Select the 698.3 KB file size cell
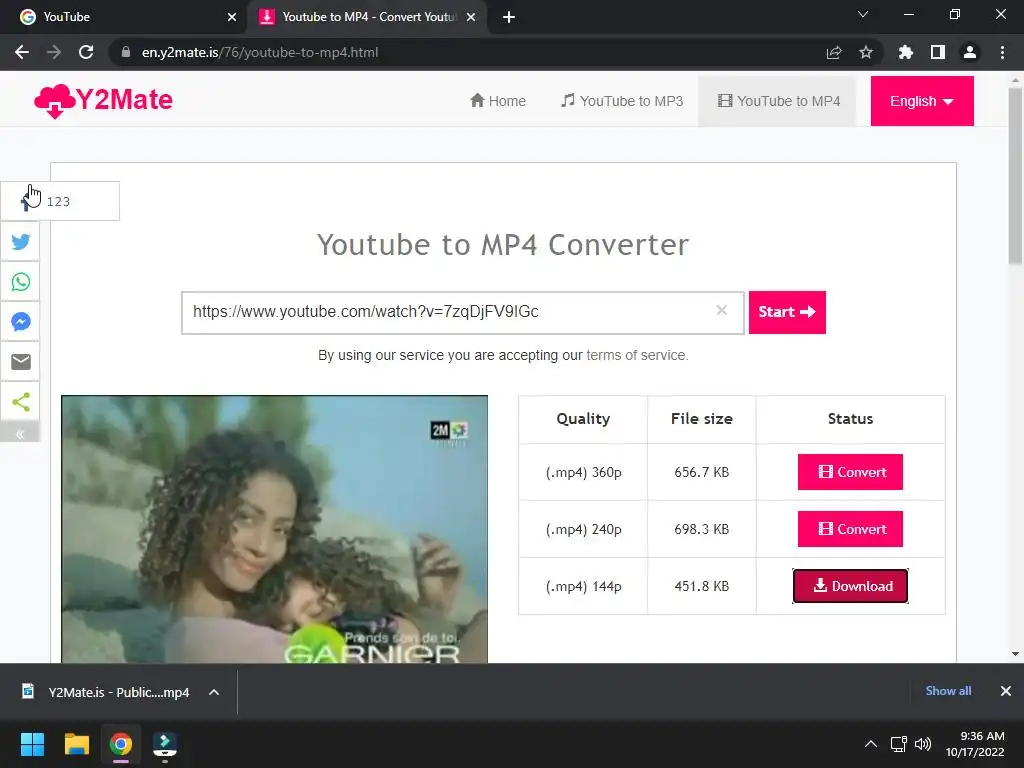1024x768 pixels. pos(701,529)
